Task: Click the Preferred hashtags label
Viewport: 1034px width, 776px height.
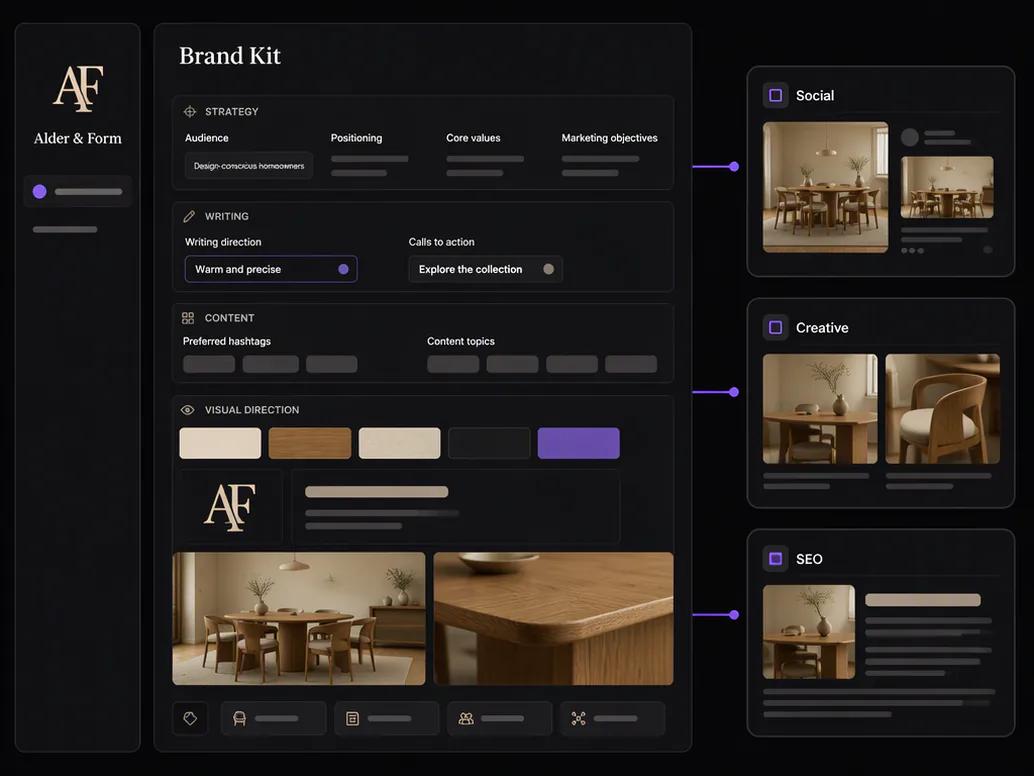Action: pyautogui.click(x=227, y=341)
